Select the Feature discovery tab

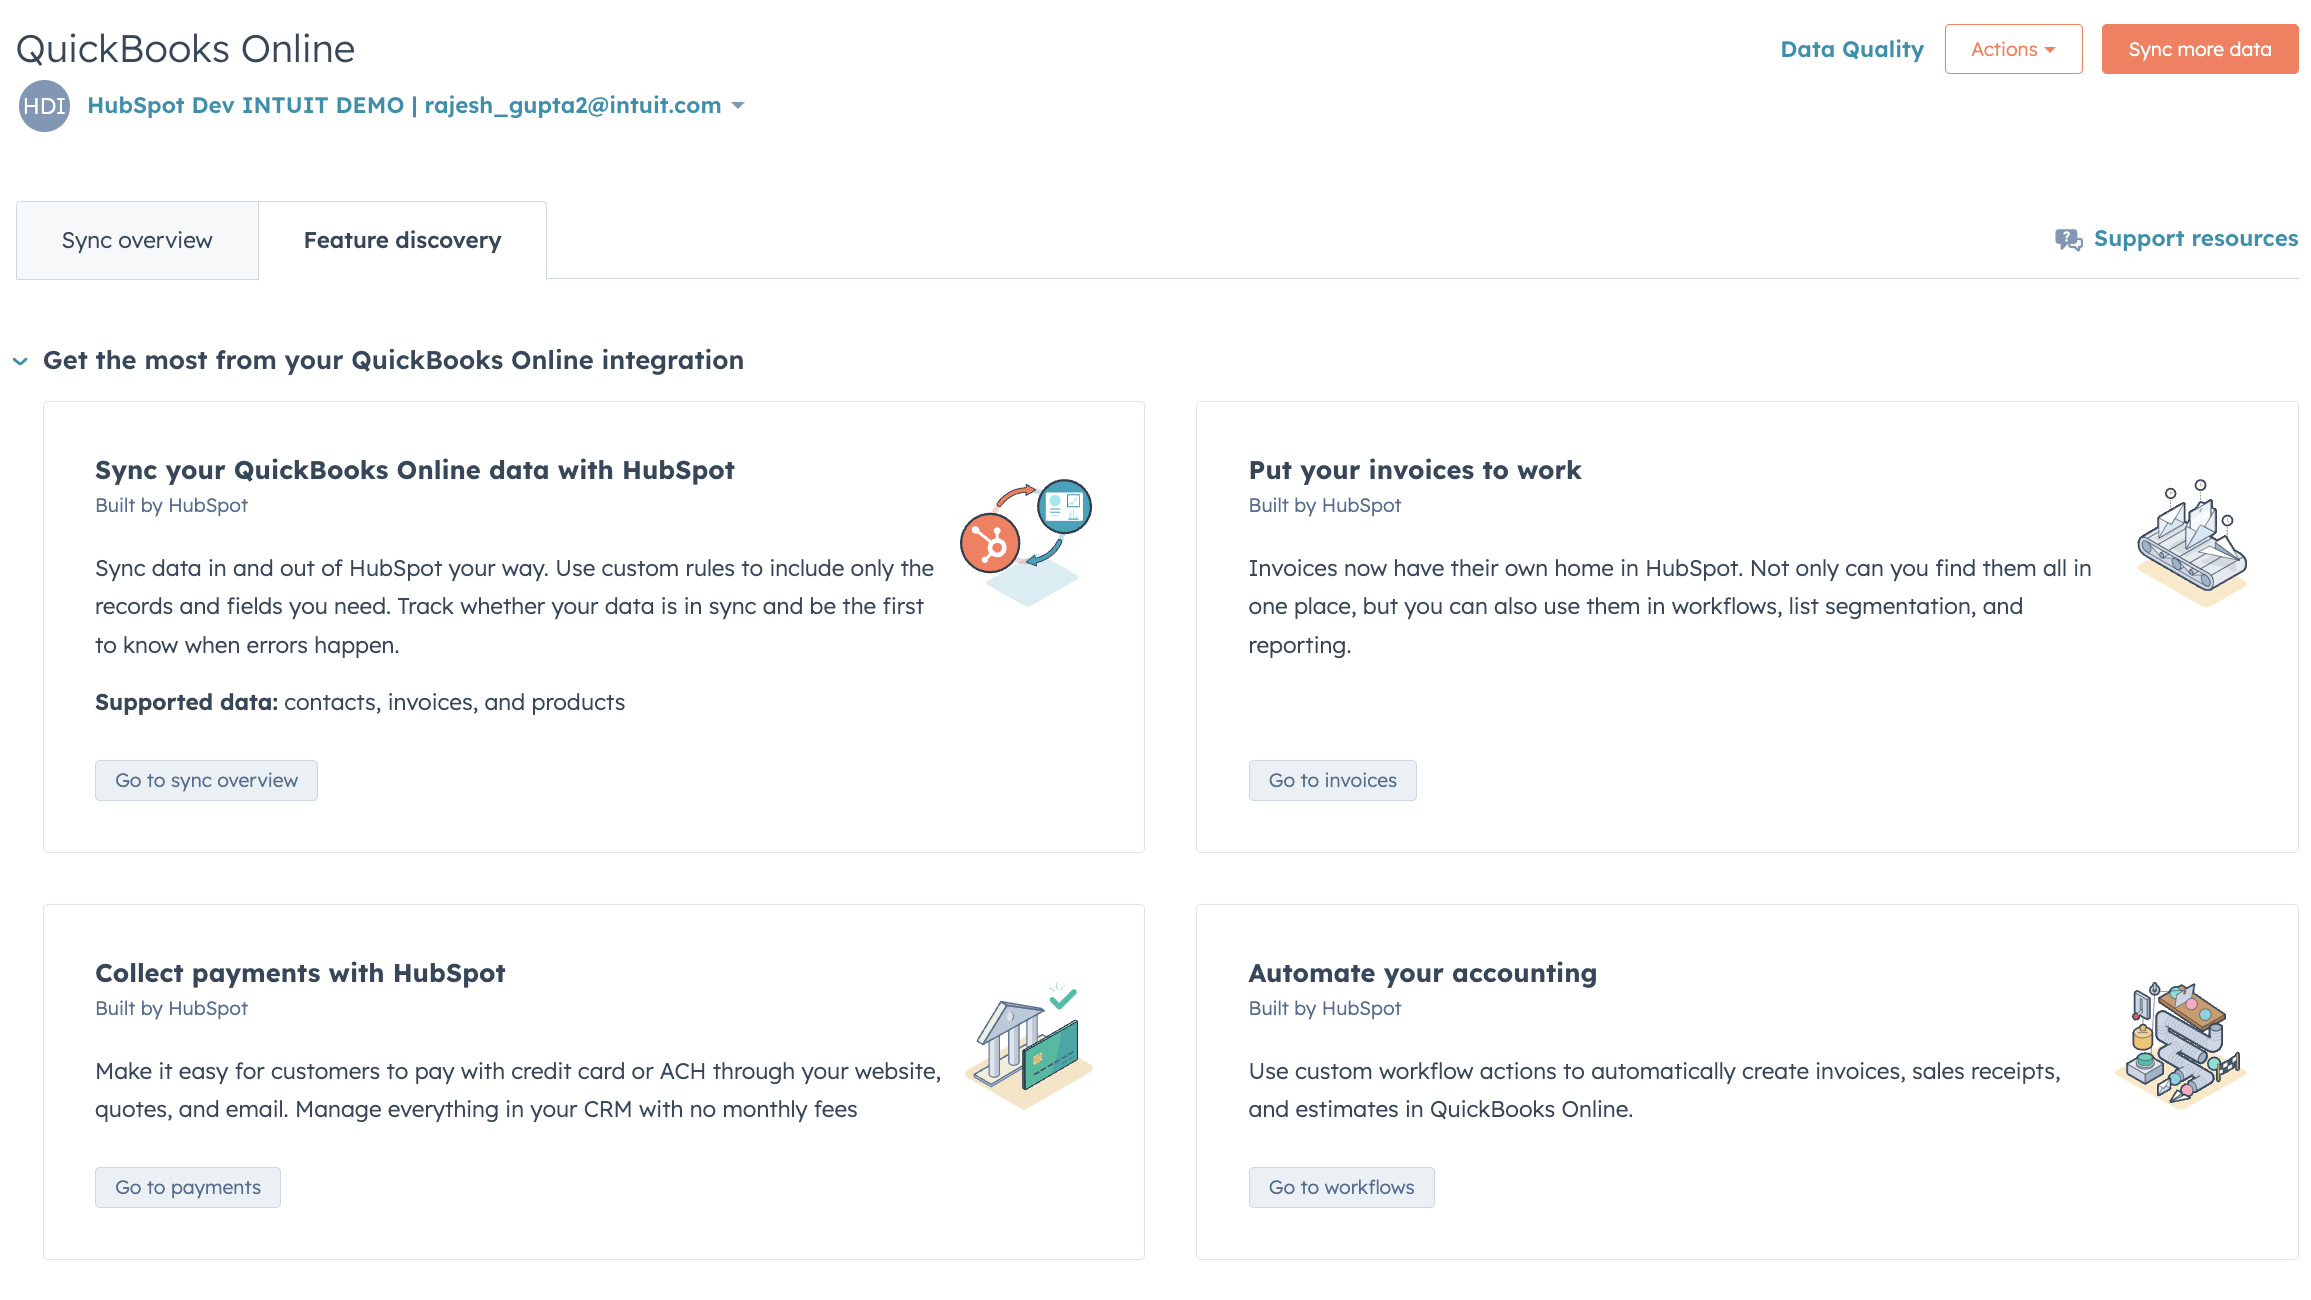(x=402, y=240)
